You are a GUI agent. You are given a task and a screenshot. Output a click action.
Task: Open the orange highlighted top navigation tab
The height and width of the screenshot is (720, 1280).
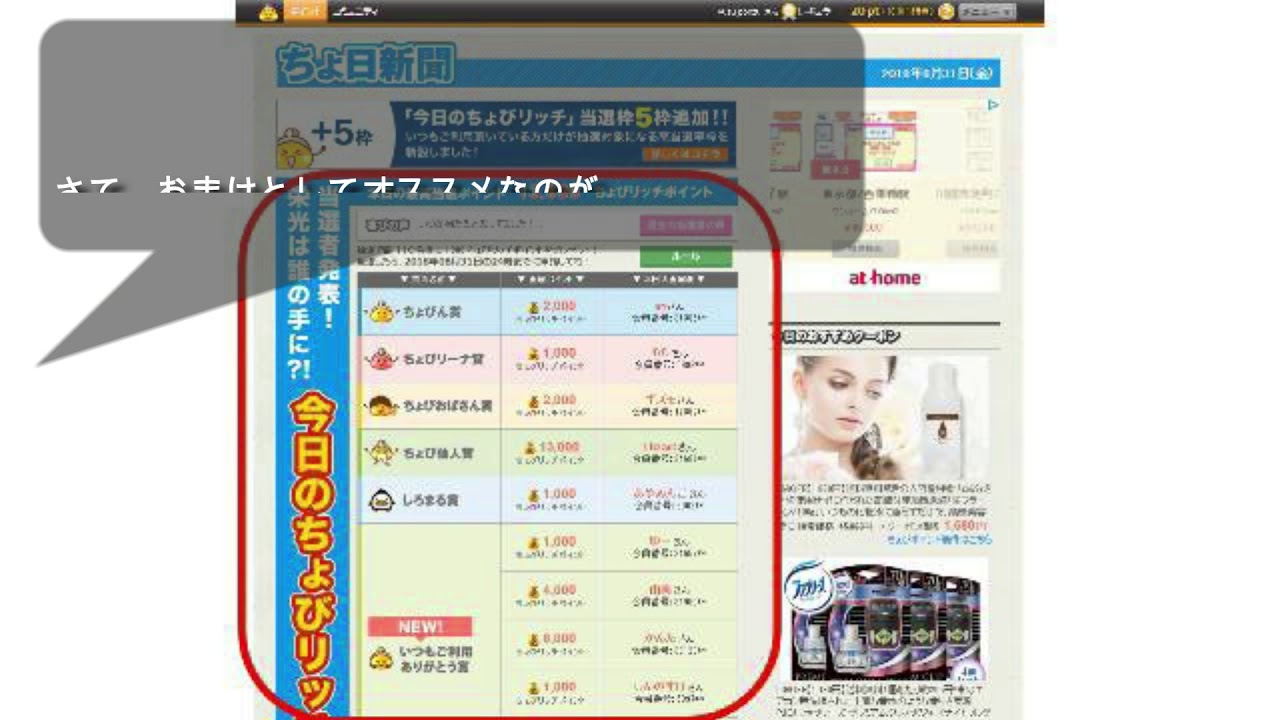pos(304,12)
